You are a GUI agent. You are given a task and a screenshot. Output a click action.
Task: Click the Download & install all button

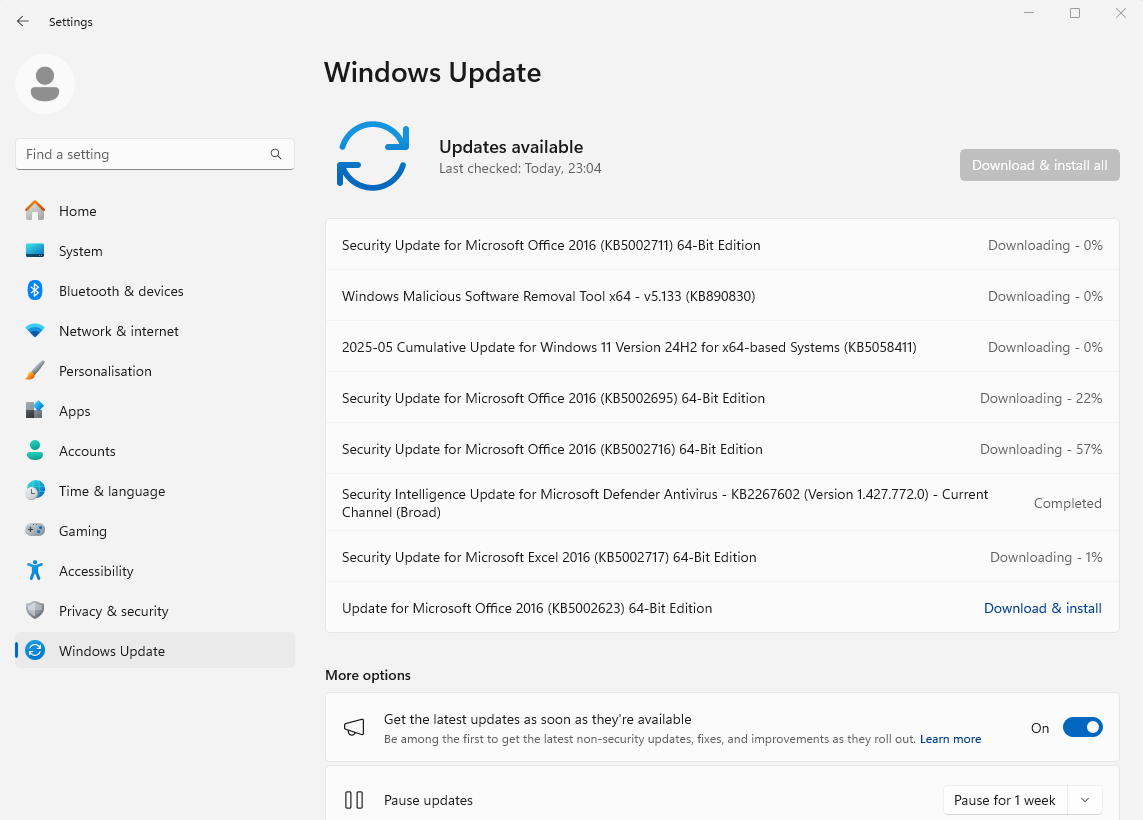tap(1039, 165)
